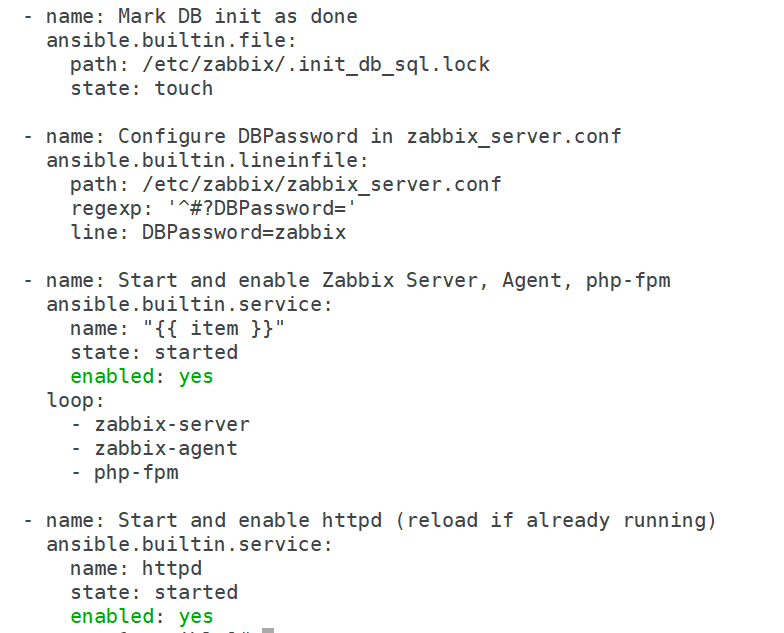Click the 'ansible.builtin.lineinfile:' module line
The image size is (784, 633).
point(207,160)
